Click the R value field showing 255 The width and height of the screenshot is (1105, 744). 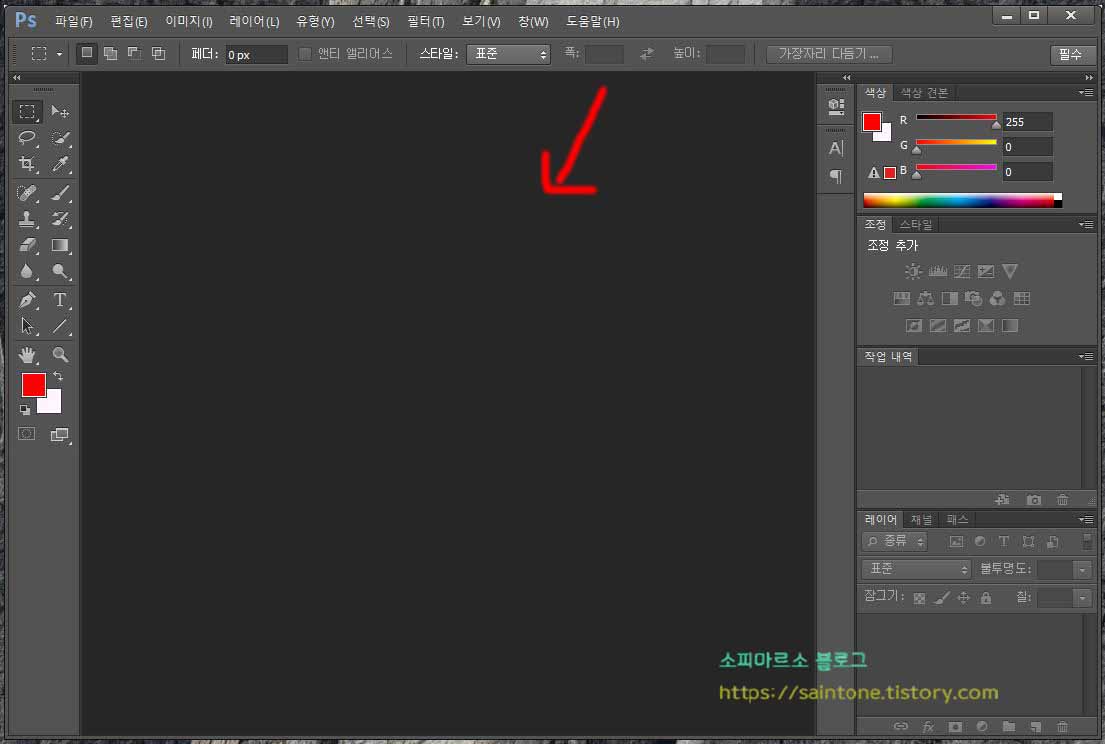click(1027, 122)
